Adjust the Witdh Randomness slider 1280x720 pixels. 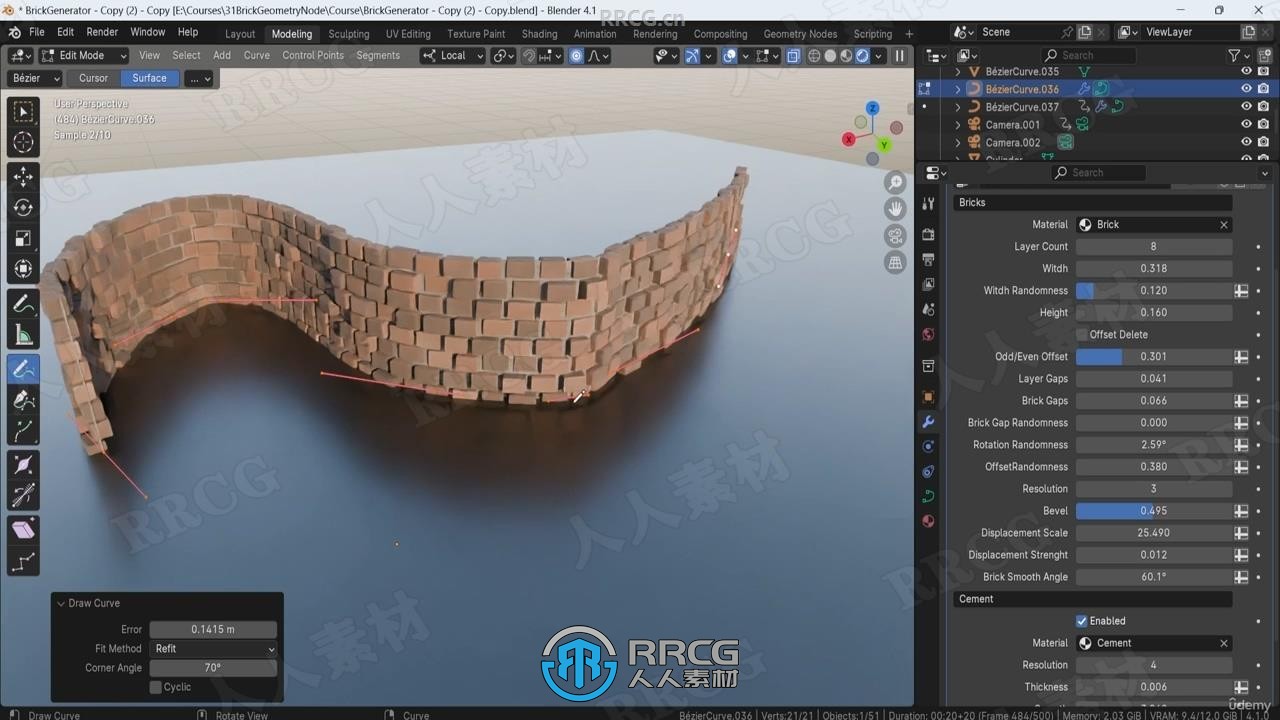coord(1154,291)
